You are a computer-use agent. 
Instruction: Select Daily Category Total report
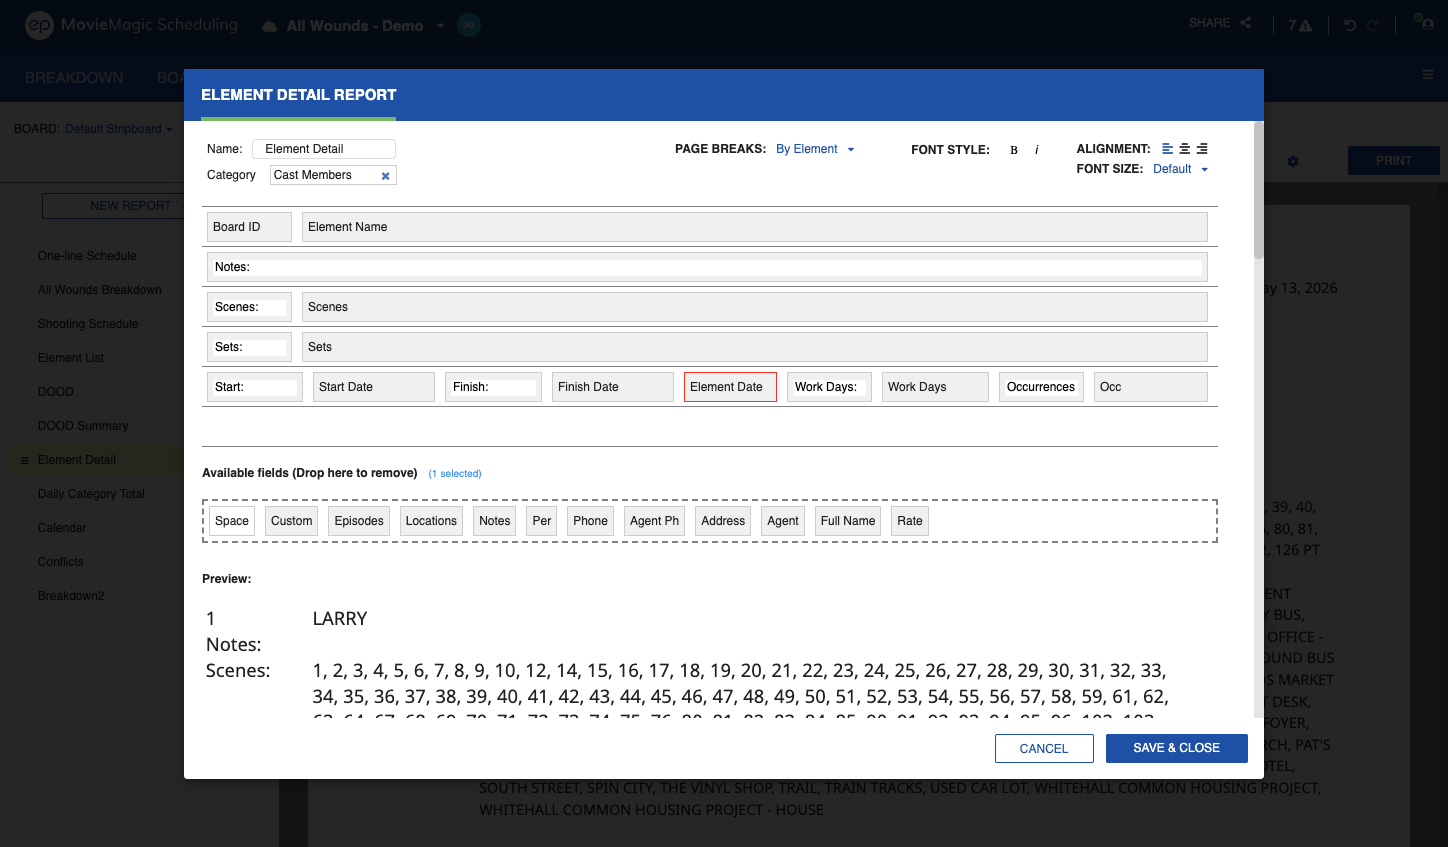(x=91, y=494)
